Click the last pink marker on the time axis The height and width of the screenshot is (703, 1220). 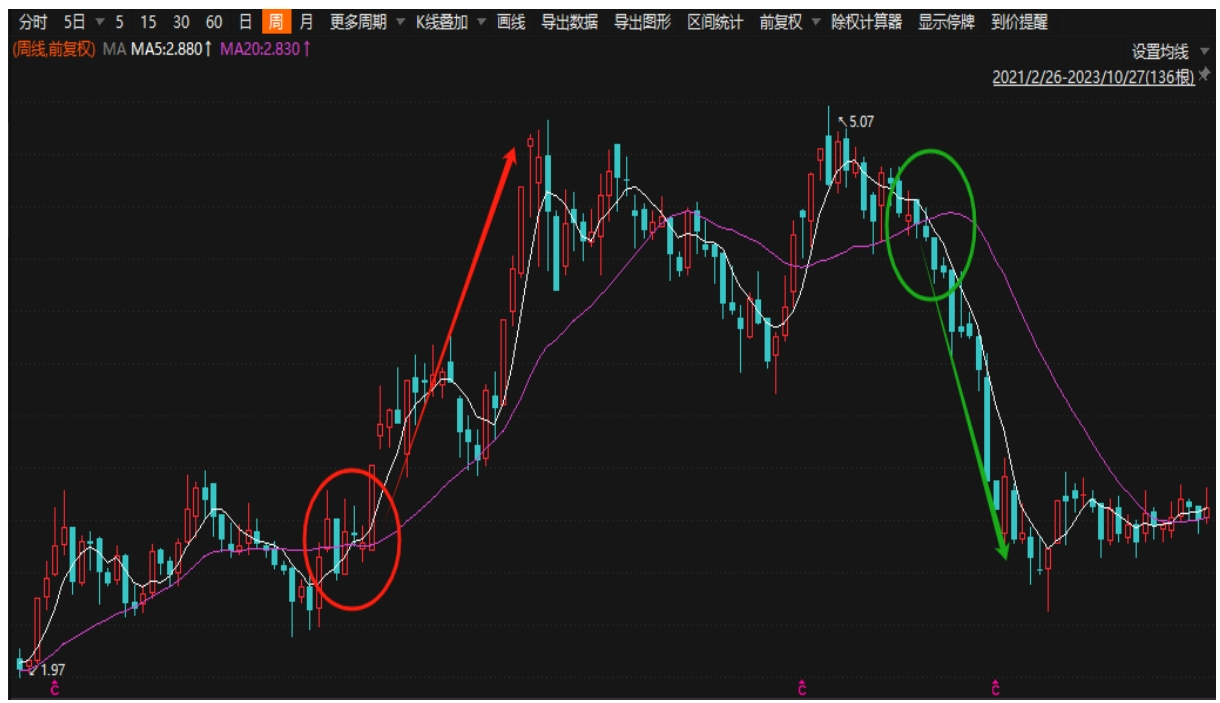(x=996, y=688)
